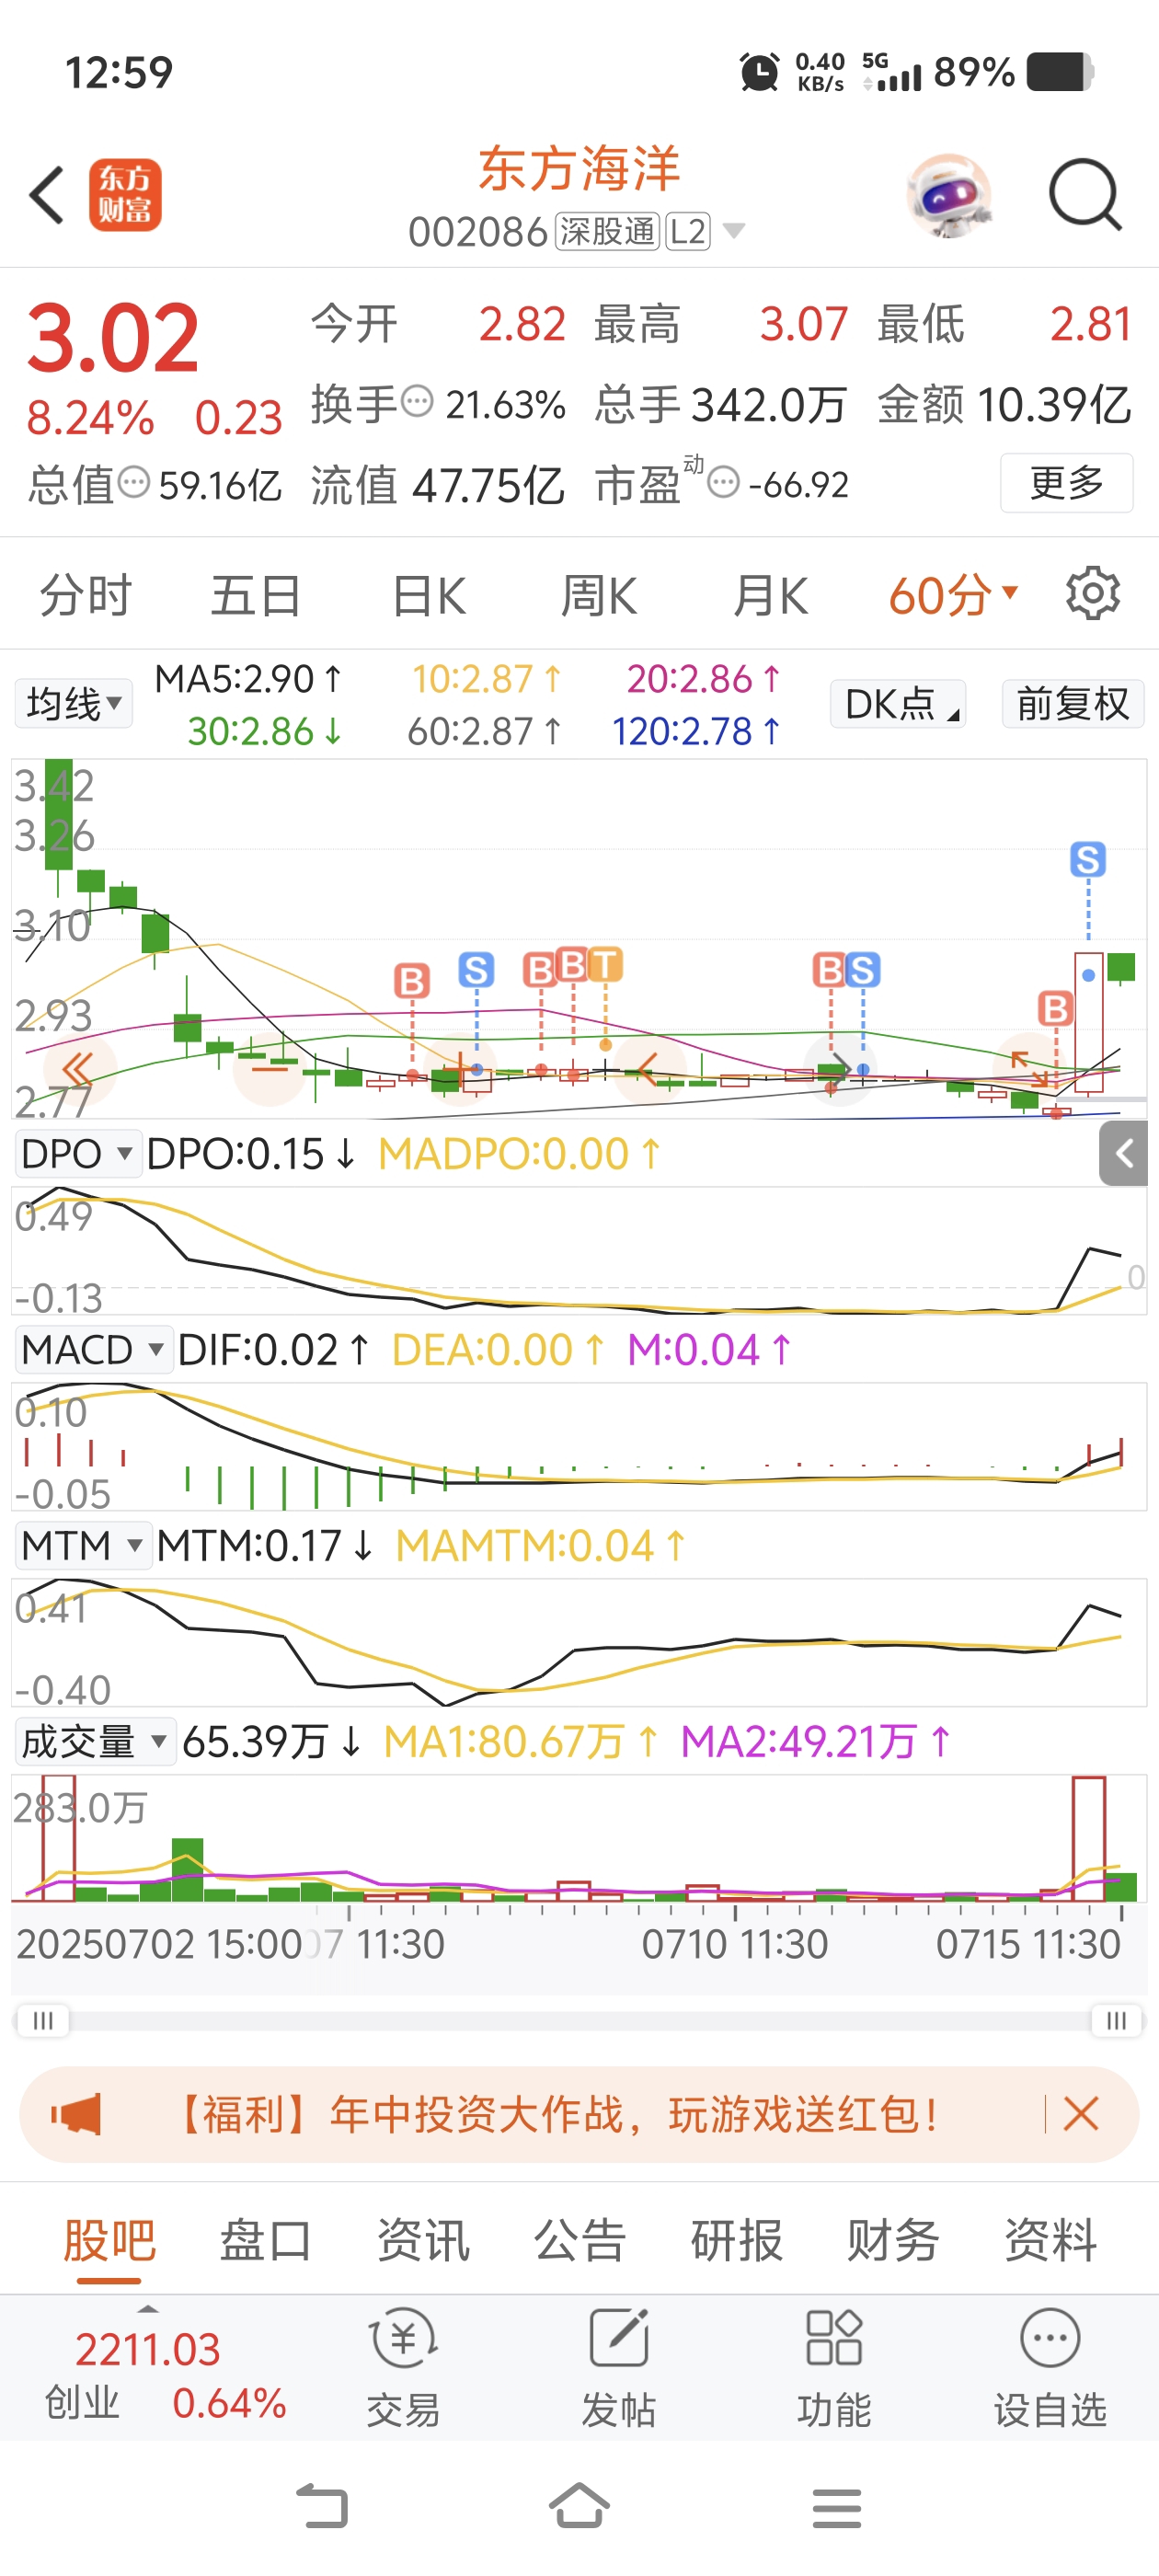Image resolution: width=1159 pixels, height=2576 pixels.
Task: Tap the DIF:0.02 value
Action: (273, 1350)
